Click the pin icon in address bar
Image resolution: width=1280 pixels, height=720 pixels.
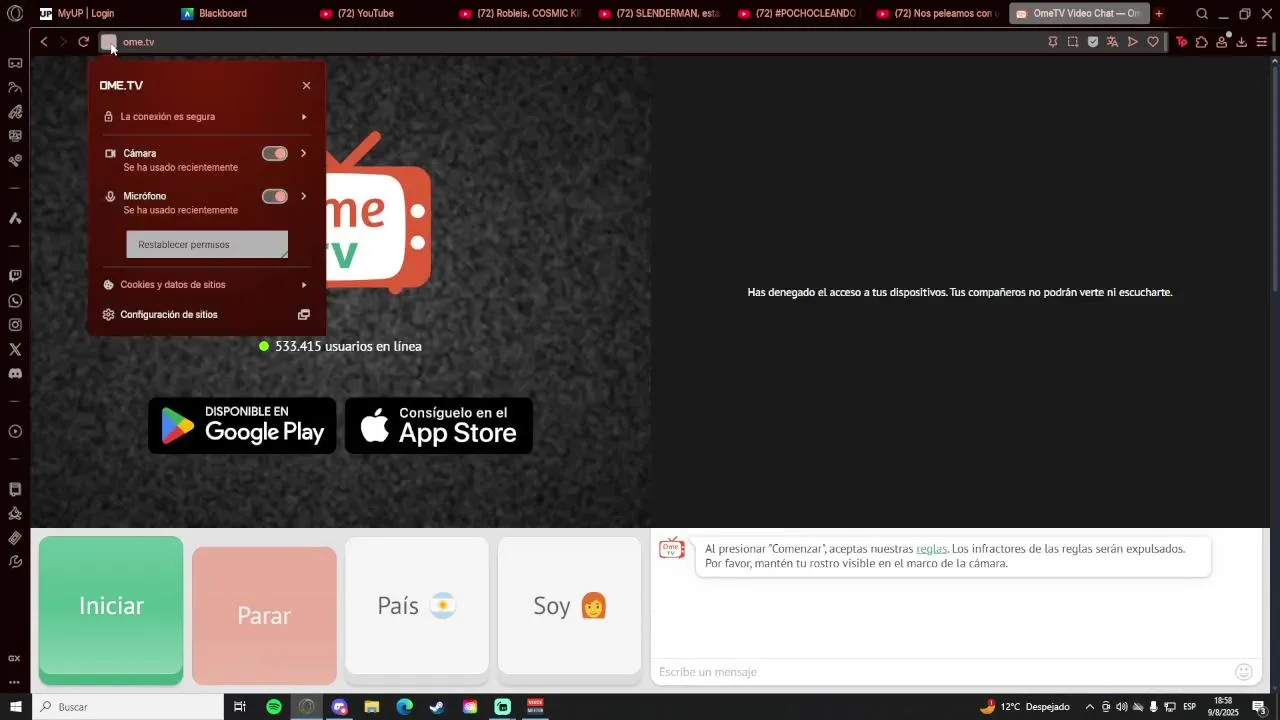click(1052, 42)
